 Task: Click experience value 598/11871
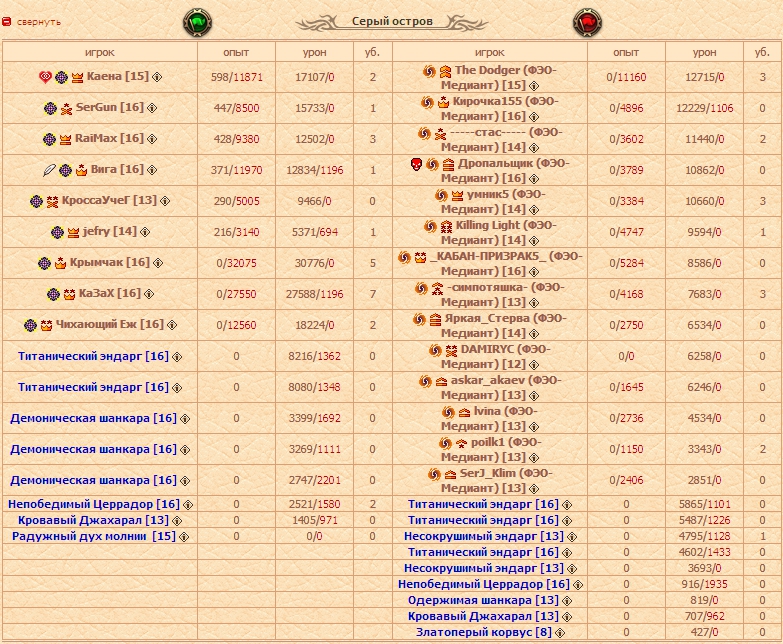pyautogui.click(x=236, y=77)
